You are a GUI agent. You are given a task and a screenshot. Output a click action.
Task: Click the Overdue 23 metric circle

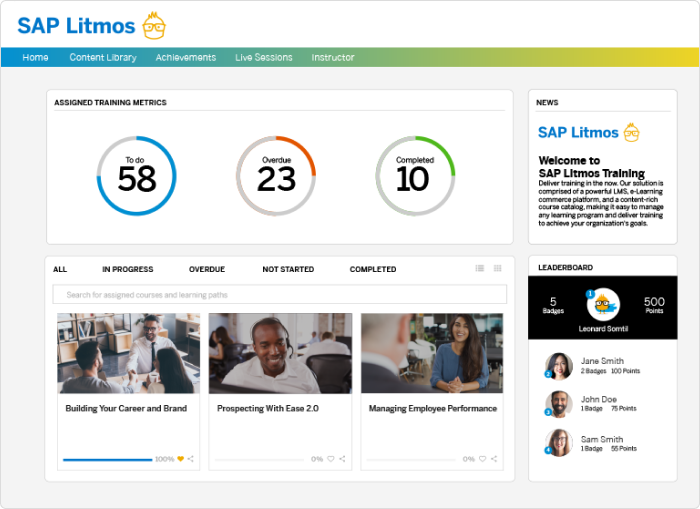click(276, 176)
